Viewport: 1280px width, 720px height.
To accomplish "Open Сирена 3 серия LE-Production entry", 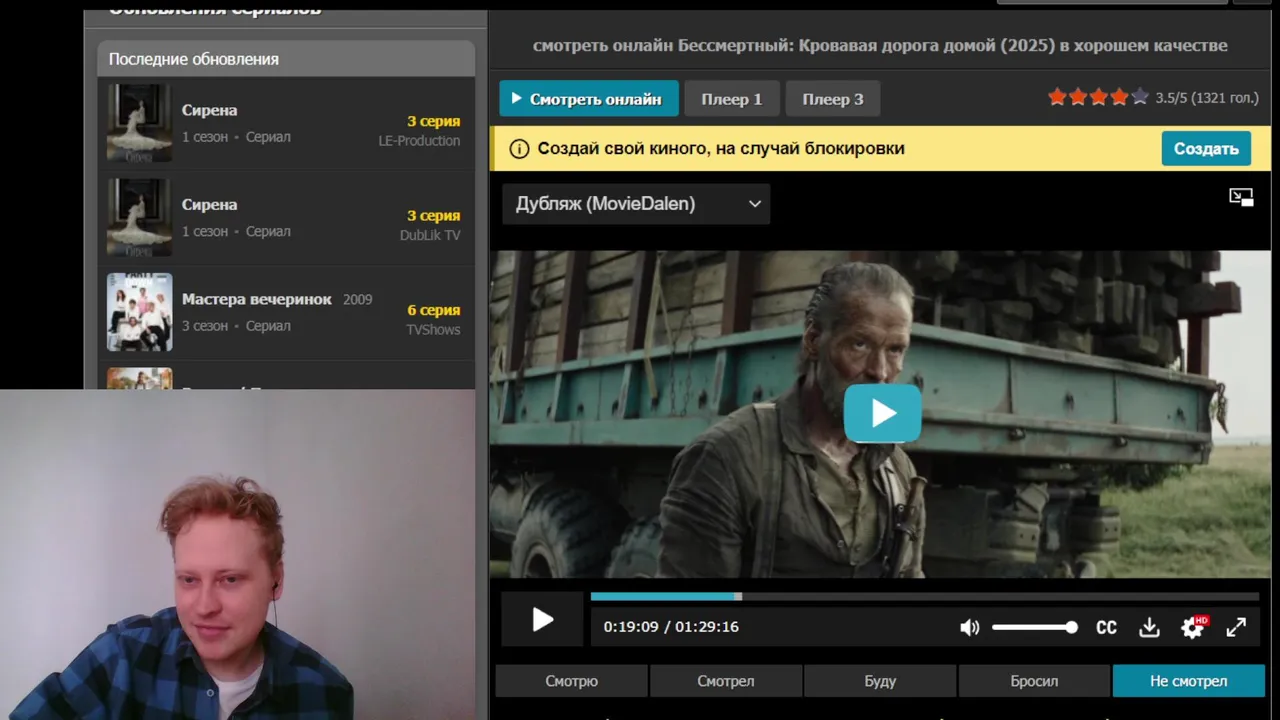I will click(286, 123).
